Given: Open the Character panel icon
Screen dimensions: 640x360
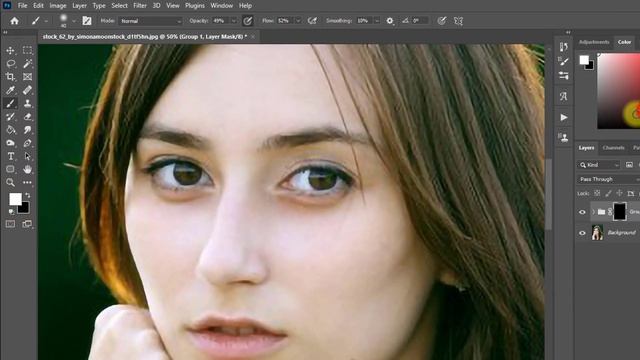Looking at the screenshot, I should (564, 96).
